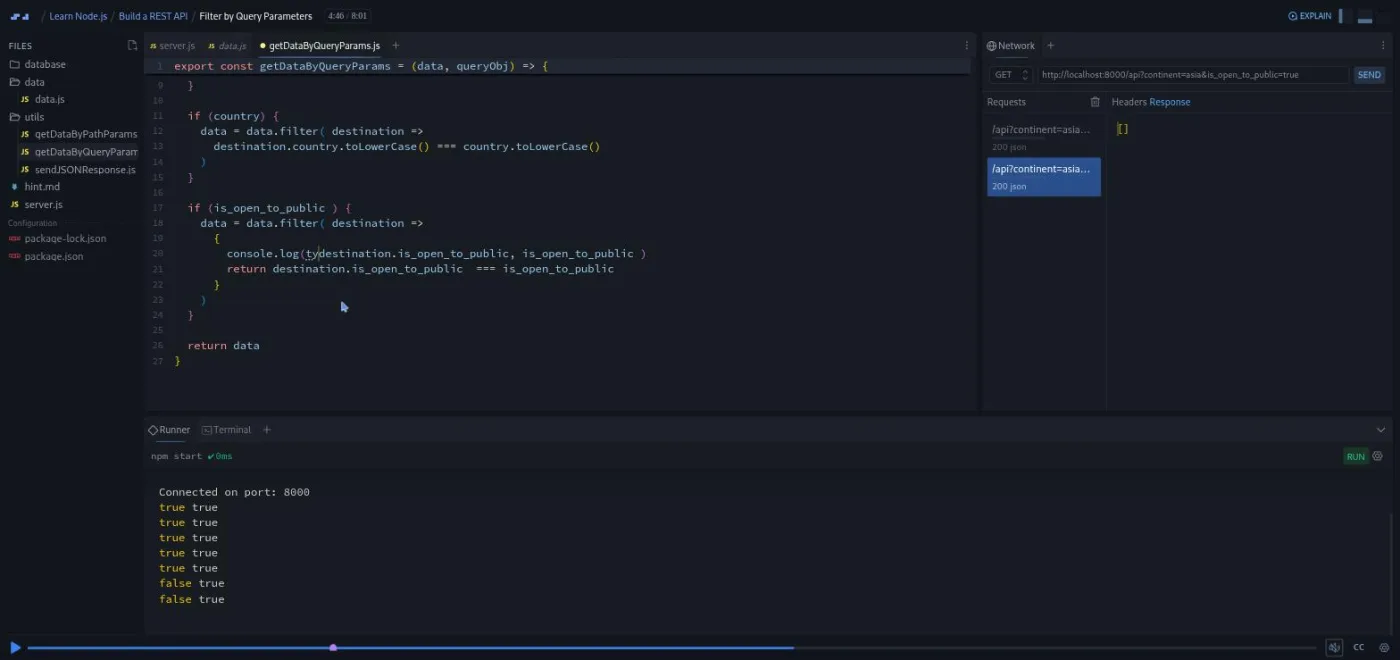Select the Network panel tab
Image resolution: width=1400 pixels, height=660 pixels.
coord(1011,46)
